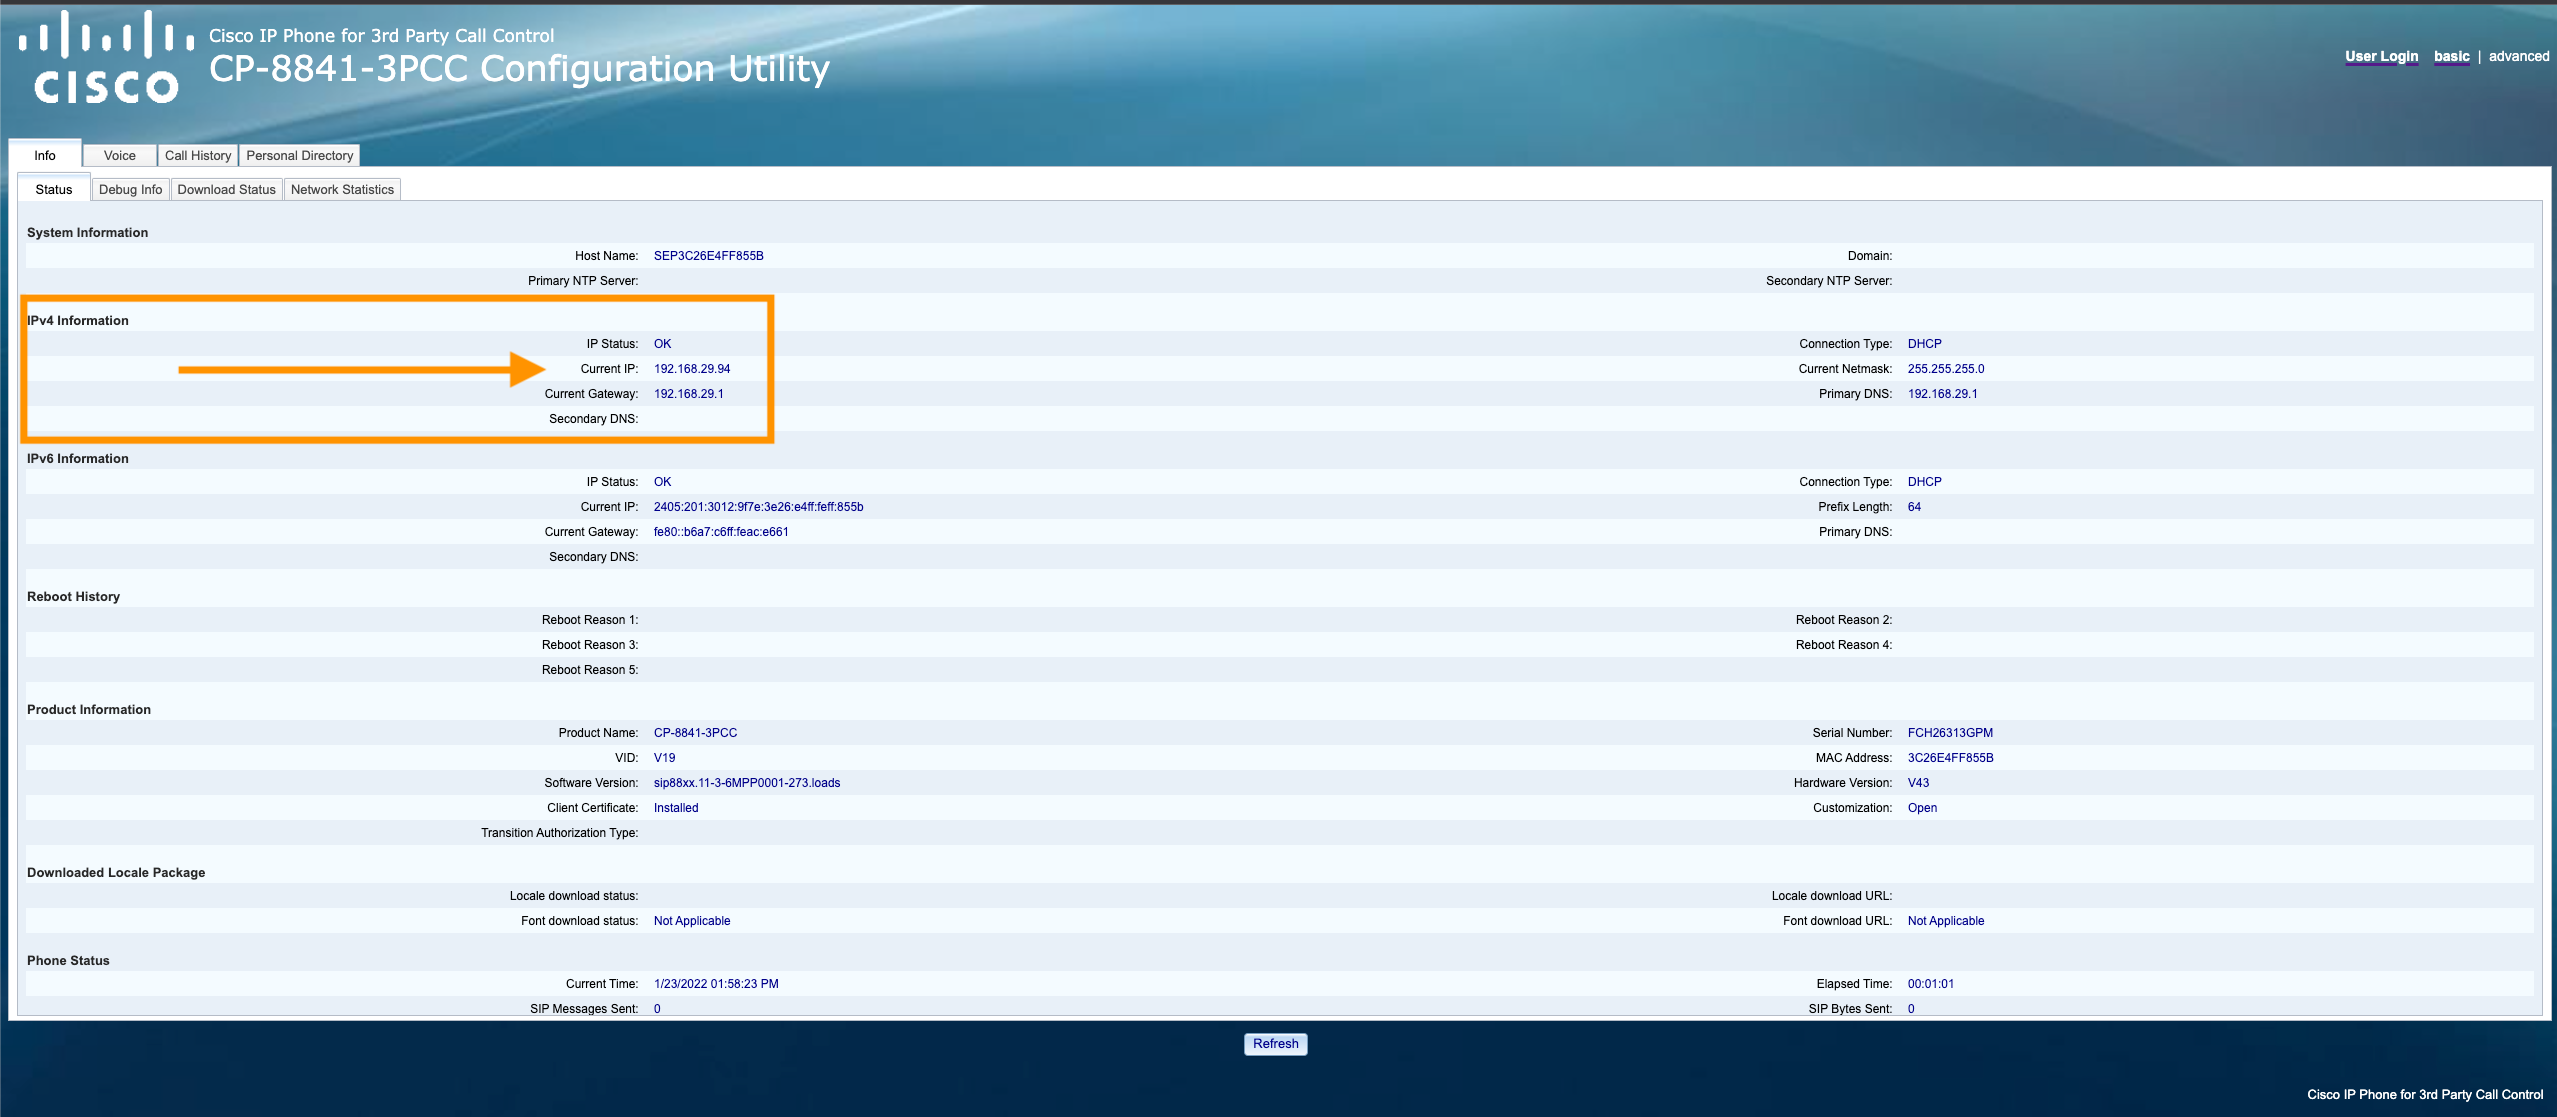Screen dimensions: 2557x1117
Task: Click Current Time value 1/23/2022 01:58:23 PM
Action: (716, 984)
